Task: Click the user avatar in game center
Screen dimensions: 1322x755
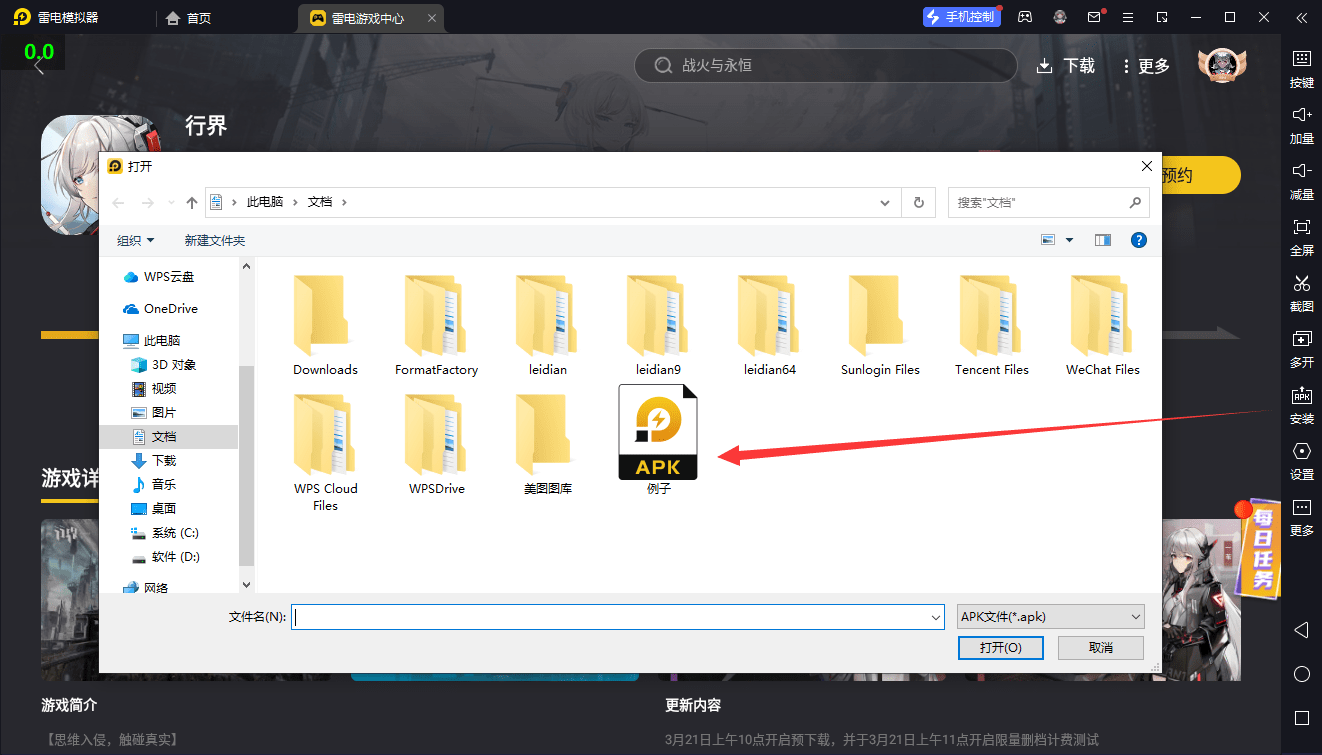Action: pos(1220,65)
